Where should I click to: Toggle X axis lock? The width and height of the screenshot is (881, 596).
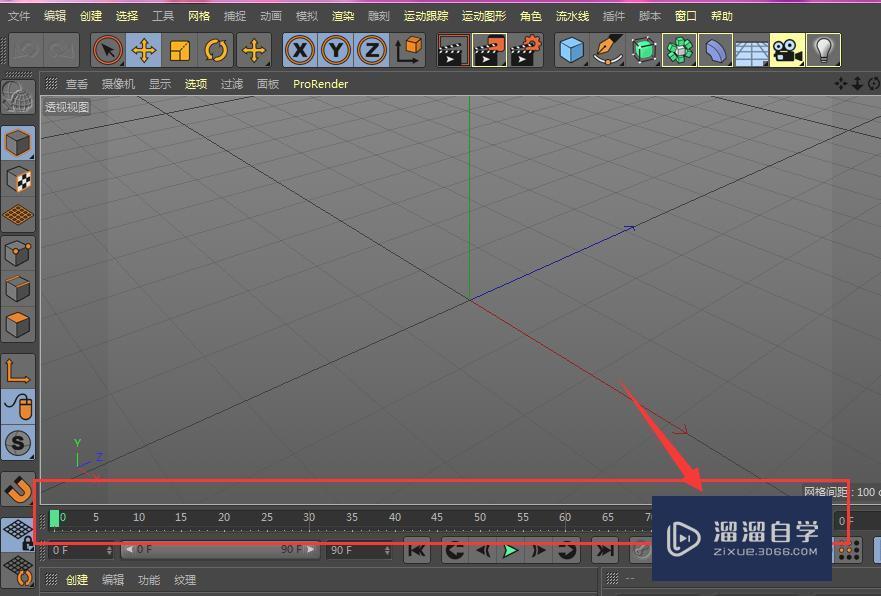[x=300, y=51]
